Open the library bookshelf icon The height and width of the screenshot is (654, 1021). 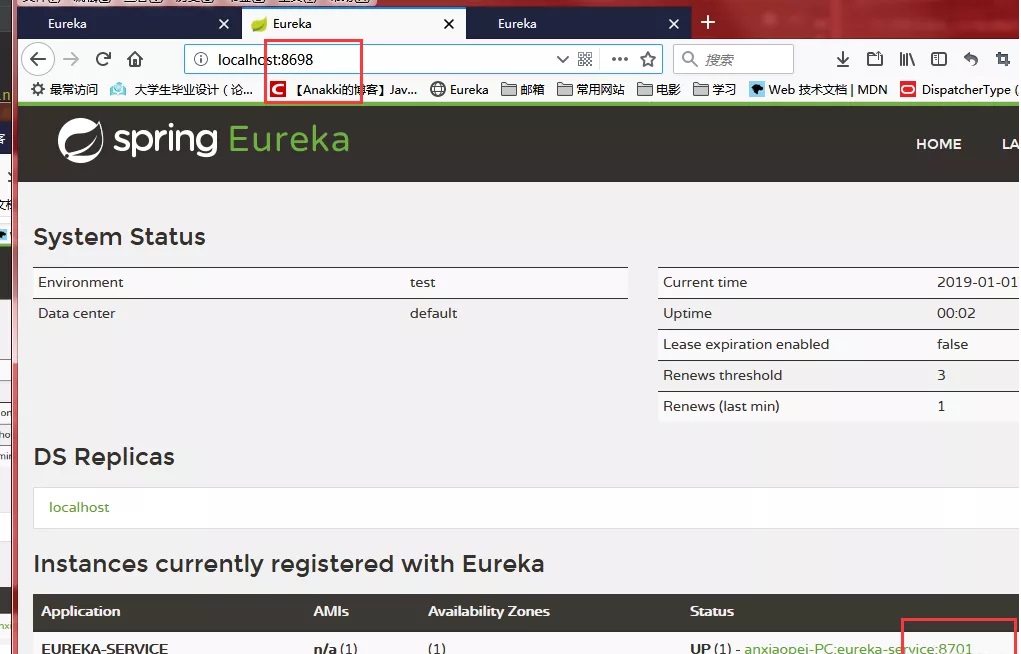click(x=907, y=59)
